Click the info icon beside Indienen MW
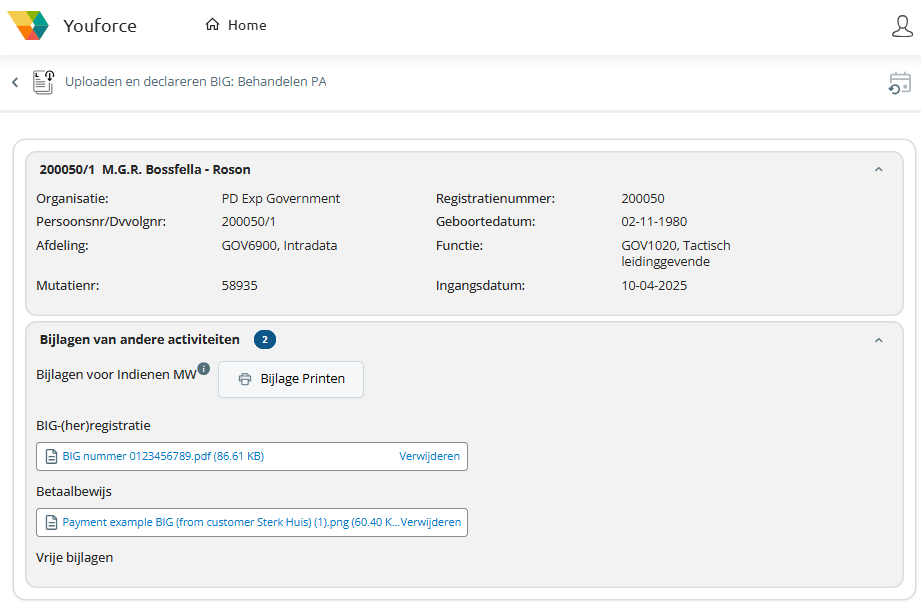Image resolution: width=921 pixels, height=605 pixels. pos(204,368)
